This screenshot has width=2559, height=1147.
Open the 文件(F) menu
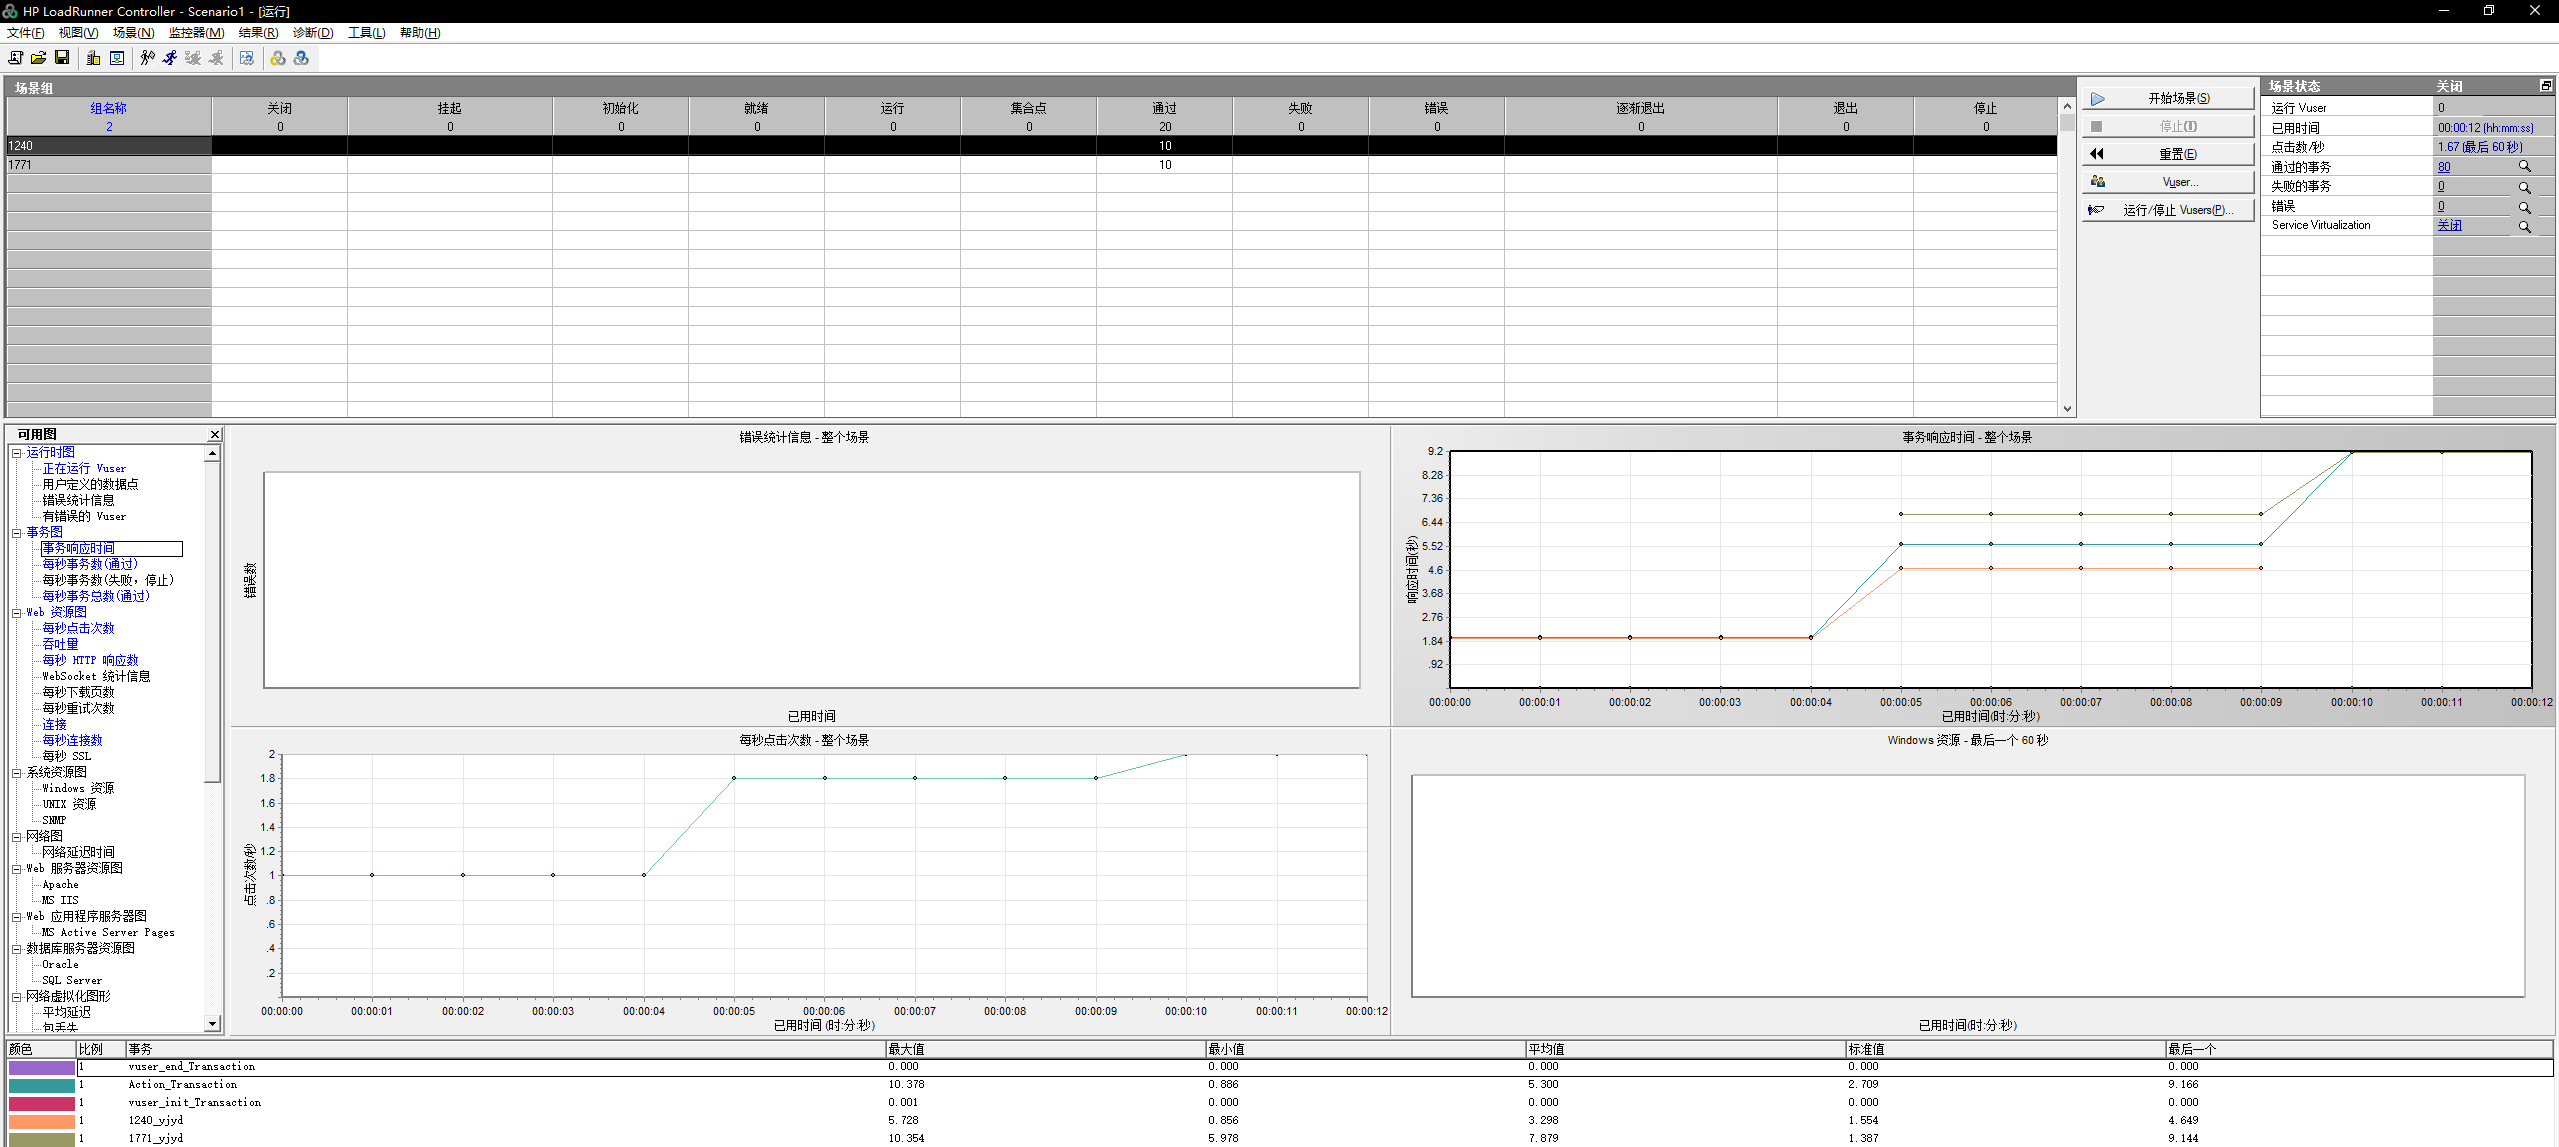(x=26, y=33)
